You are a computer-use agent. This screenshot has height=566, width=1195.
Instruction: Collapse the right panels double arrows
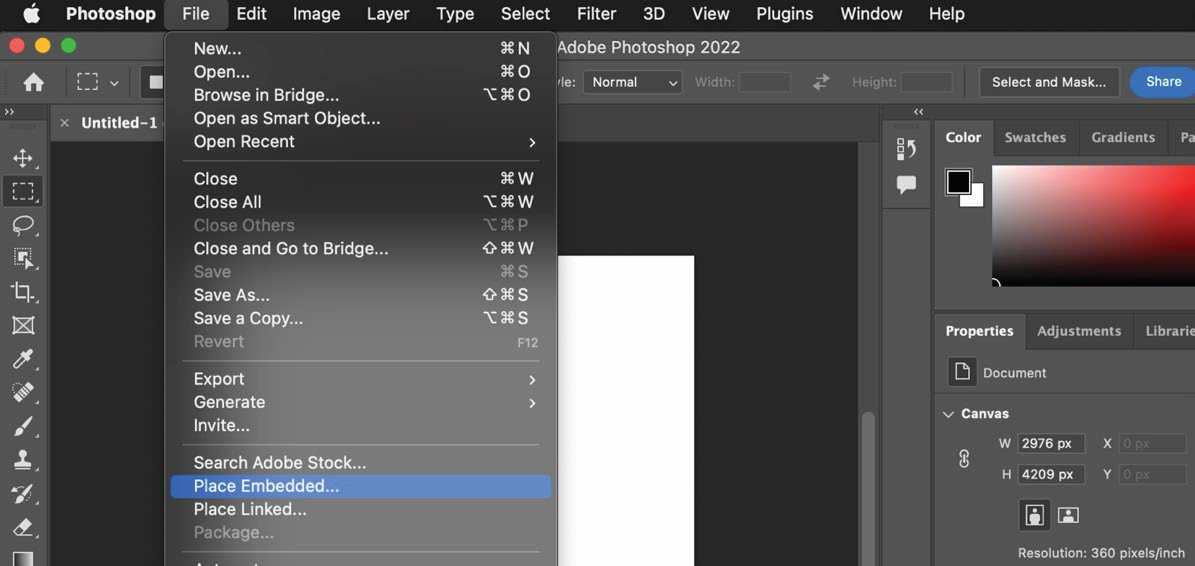pos(918,112)
